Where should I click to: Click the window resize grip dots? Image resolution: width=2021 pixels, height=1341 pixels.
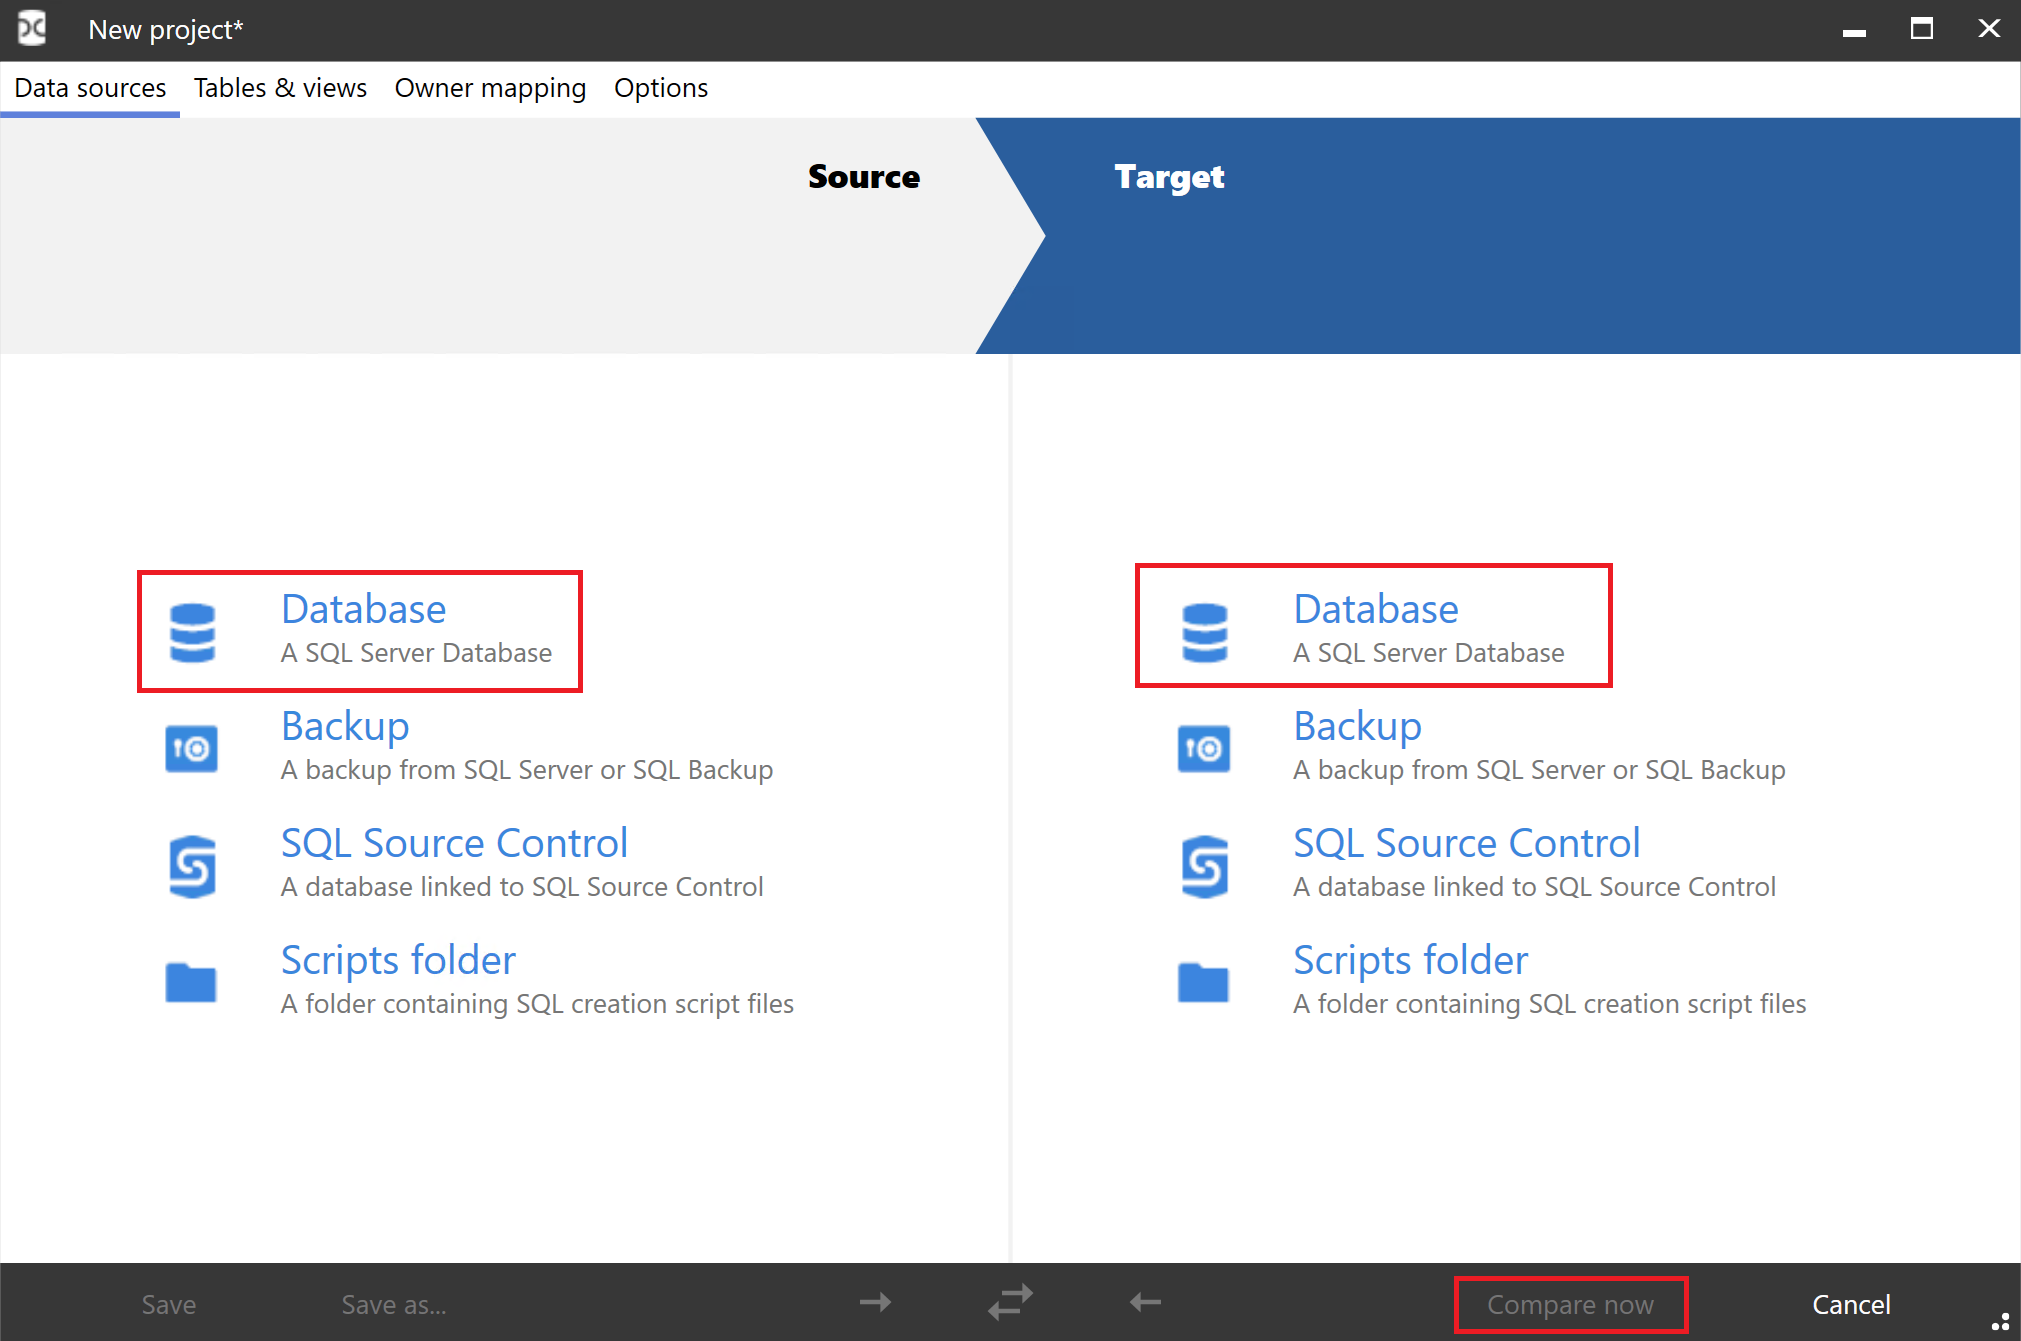pos(2000,1322)
